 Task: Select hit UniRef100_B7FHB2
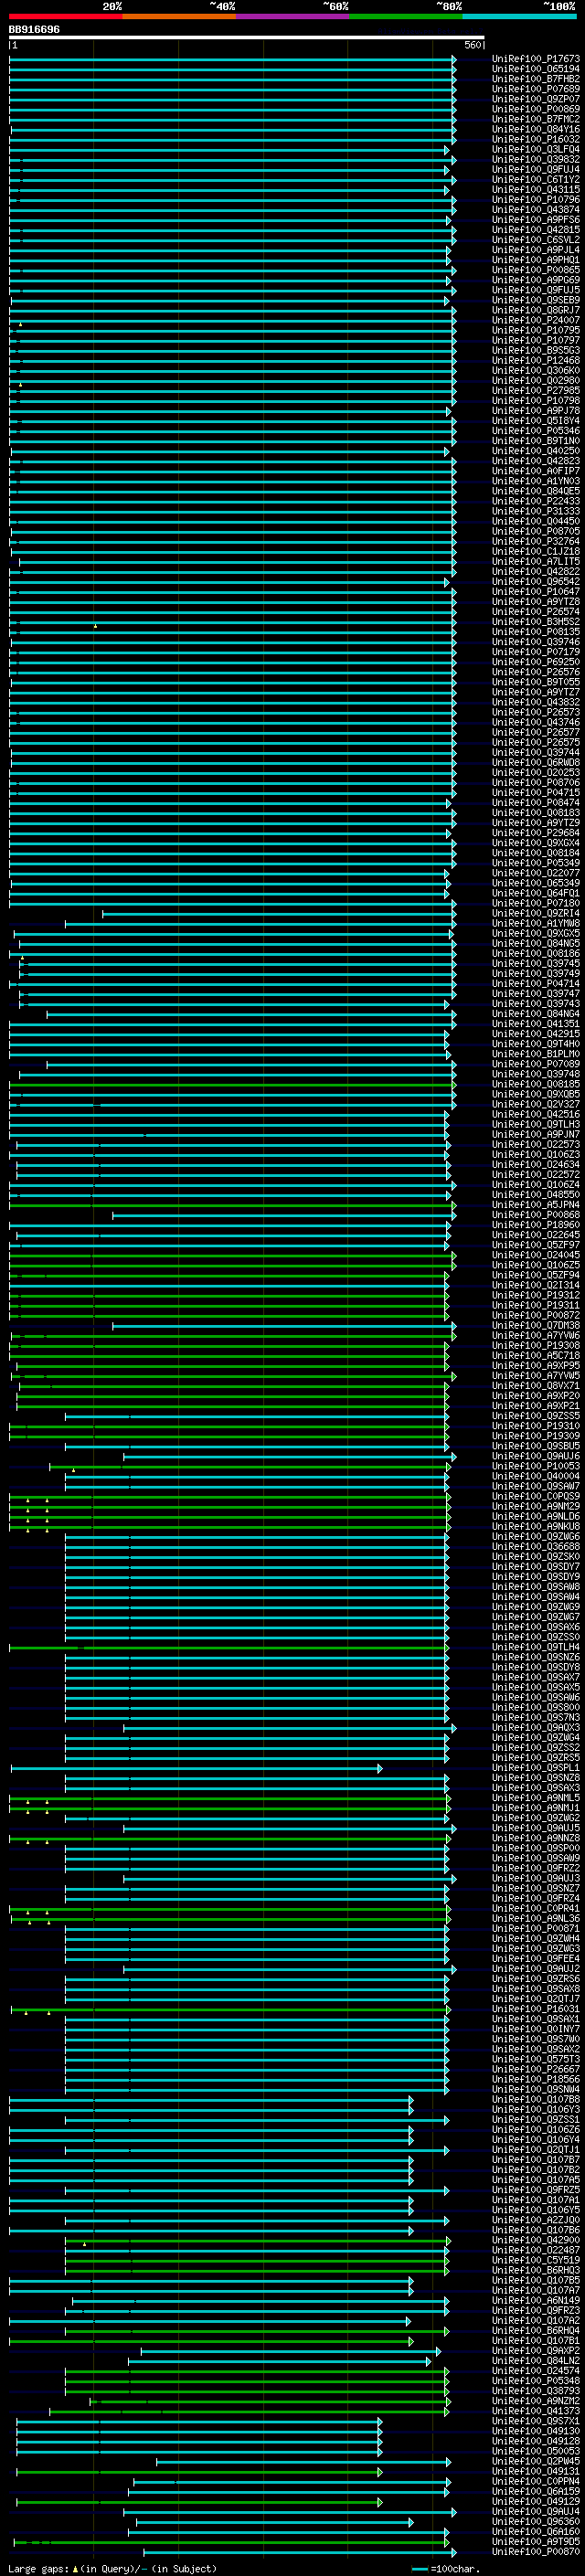536,79
